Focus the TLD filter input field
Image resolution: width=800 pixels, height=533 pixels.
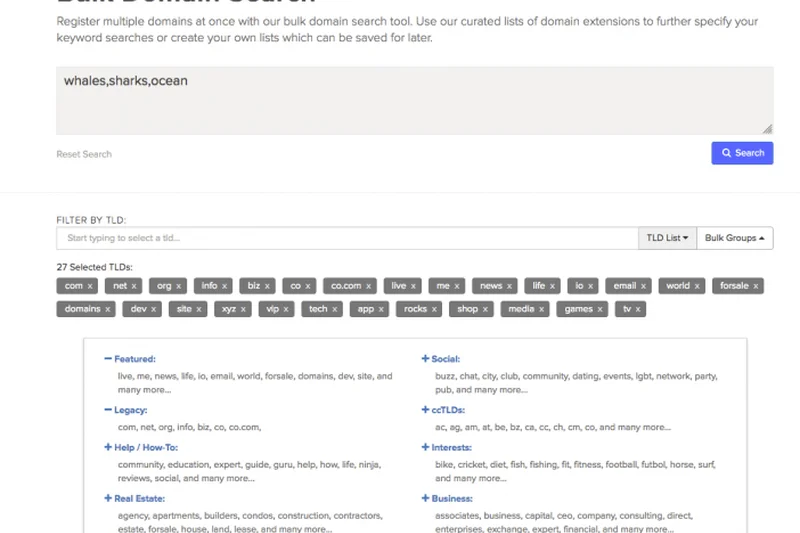tap(347, 238)
